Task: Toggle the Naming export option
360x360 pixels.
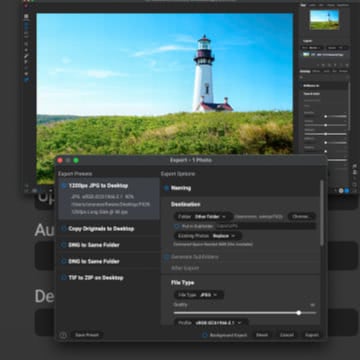Action: point(166,188)
